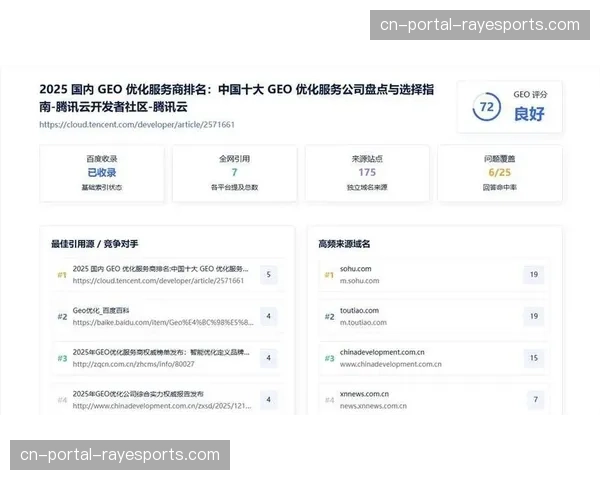Click the 最佳引用源 / 竞争对手 heading
The width and height of the screenshot is (600, 480).
point(95,244)
